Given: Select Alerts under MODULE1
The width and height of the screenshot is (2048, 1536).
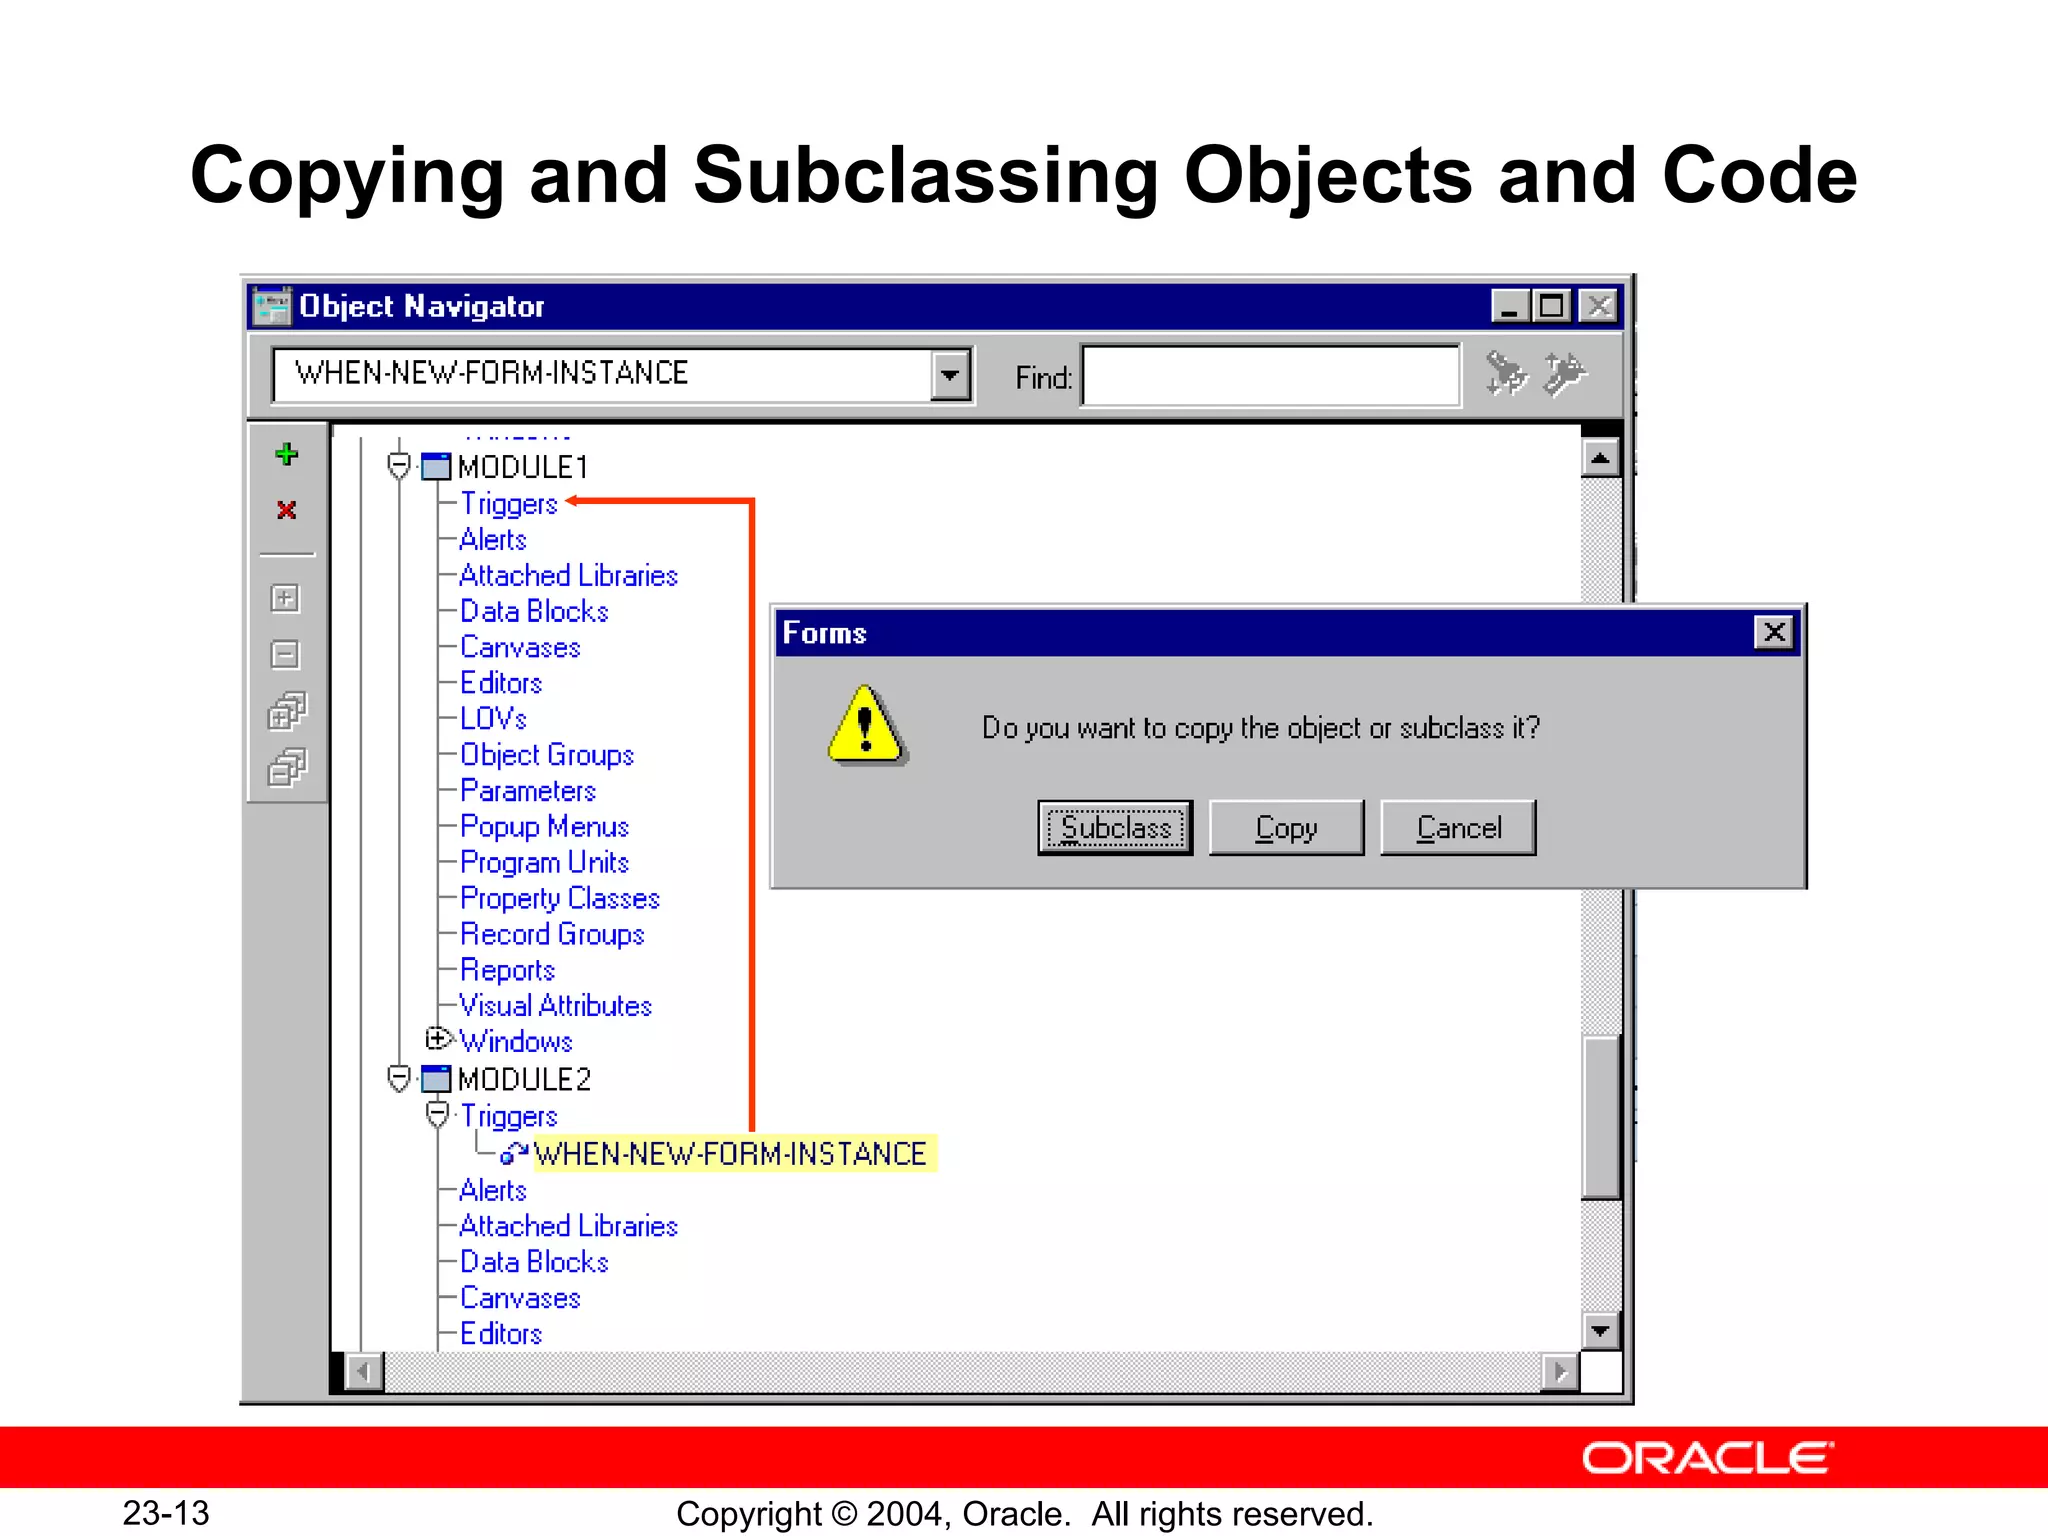Looking at the screenshot, I should point(493,540).
